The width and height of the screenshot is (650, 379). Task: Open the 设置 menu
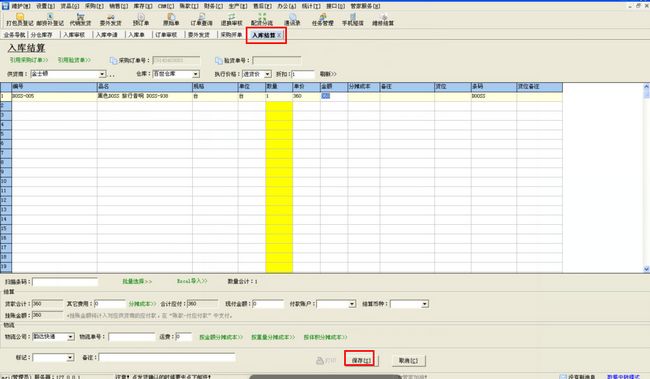[x=46, y=6]
